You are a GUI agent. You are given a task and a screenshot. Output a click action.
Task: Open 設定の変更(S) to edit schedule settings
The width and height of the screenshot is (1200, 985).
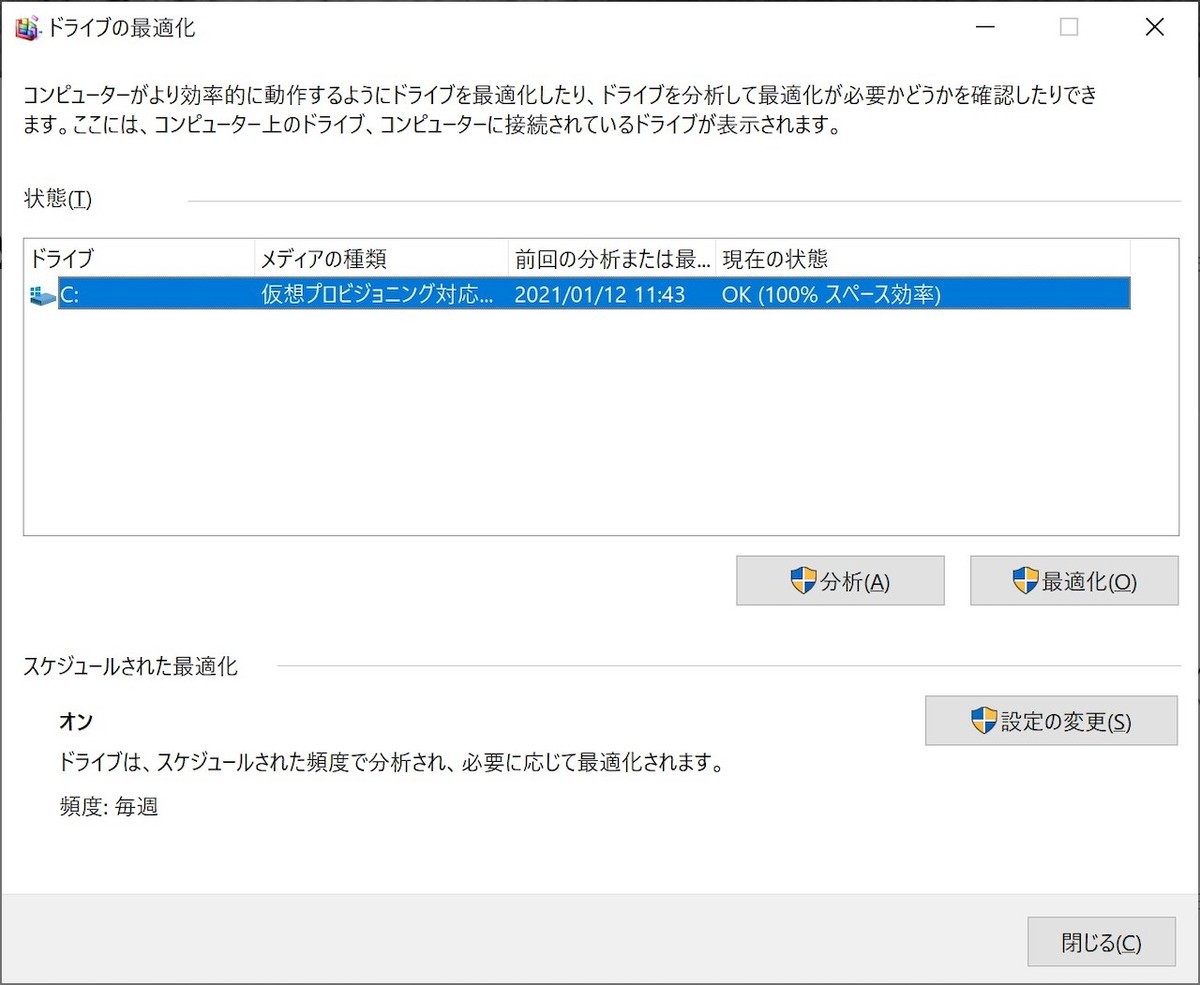[x=1051, y=721]
